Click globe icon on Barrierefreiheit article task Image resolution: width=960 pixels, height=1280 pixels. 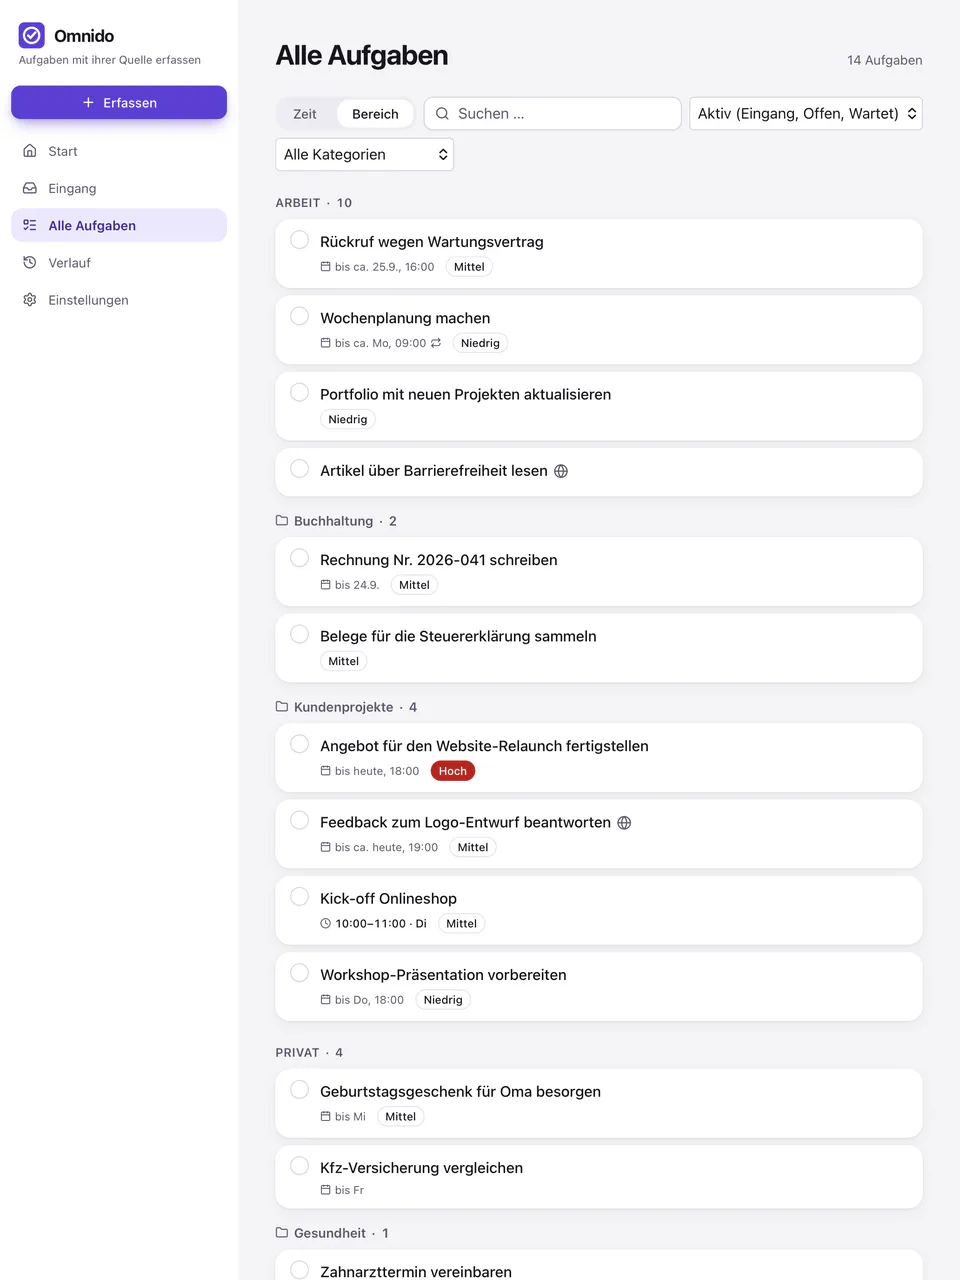click(561, 471)
